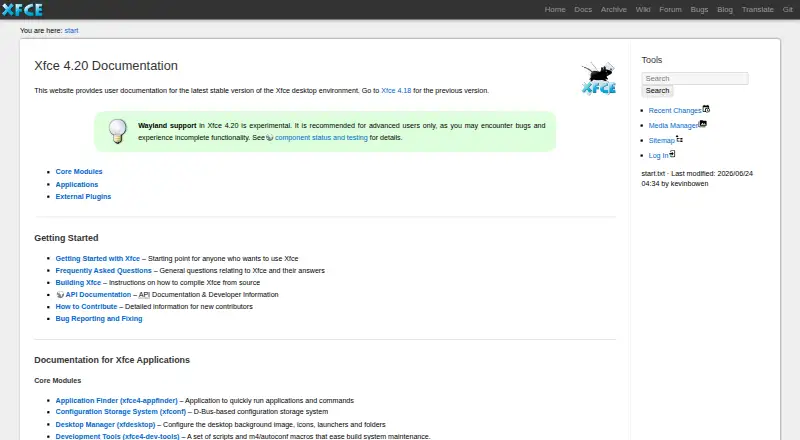Open the Building Xfce link

[78, 283]
